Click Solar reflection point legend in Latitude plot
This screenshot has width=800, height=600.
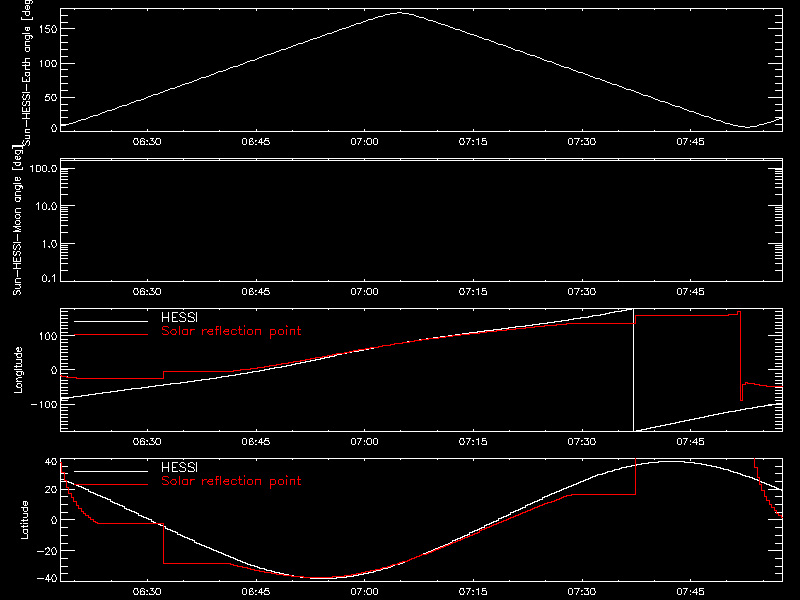[x=231, y=481]
